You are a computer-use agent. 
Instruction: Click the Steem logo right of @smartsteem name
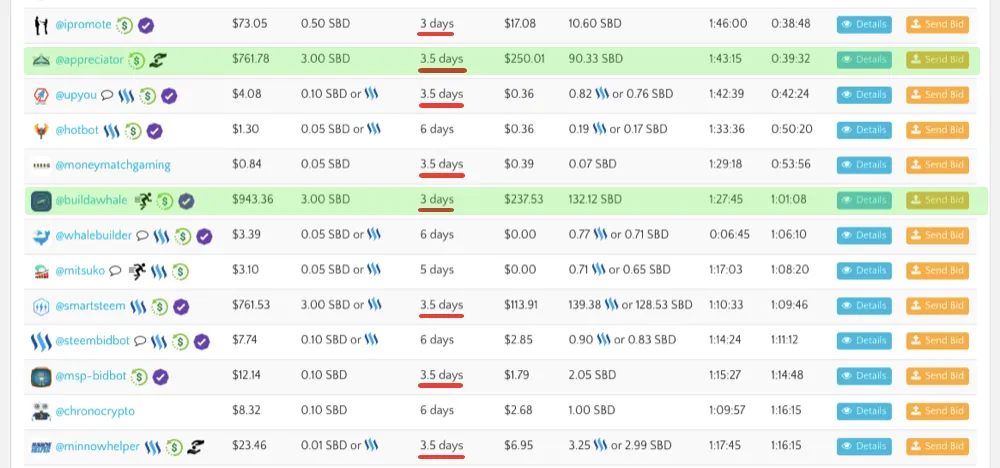pos(138,307)
